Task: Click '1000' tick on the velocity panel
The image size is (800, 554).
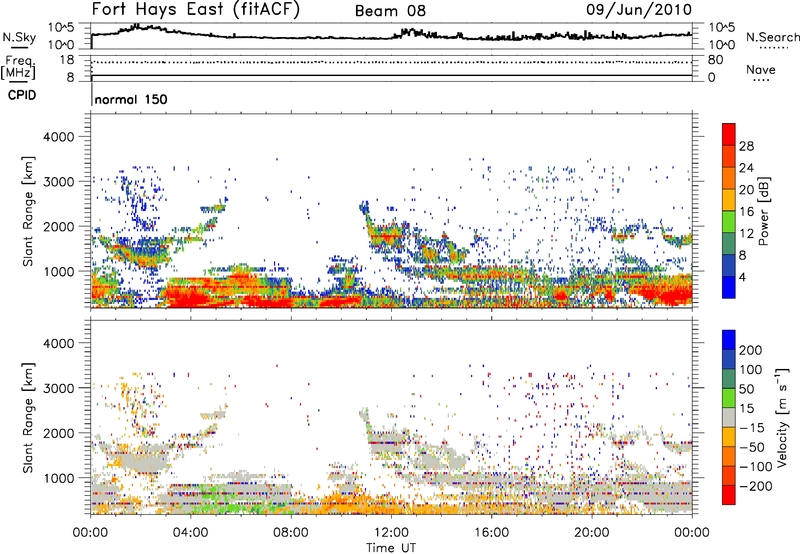Action: [58, 479]
